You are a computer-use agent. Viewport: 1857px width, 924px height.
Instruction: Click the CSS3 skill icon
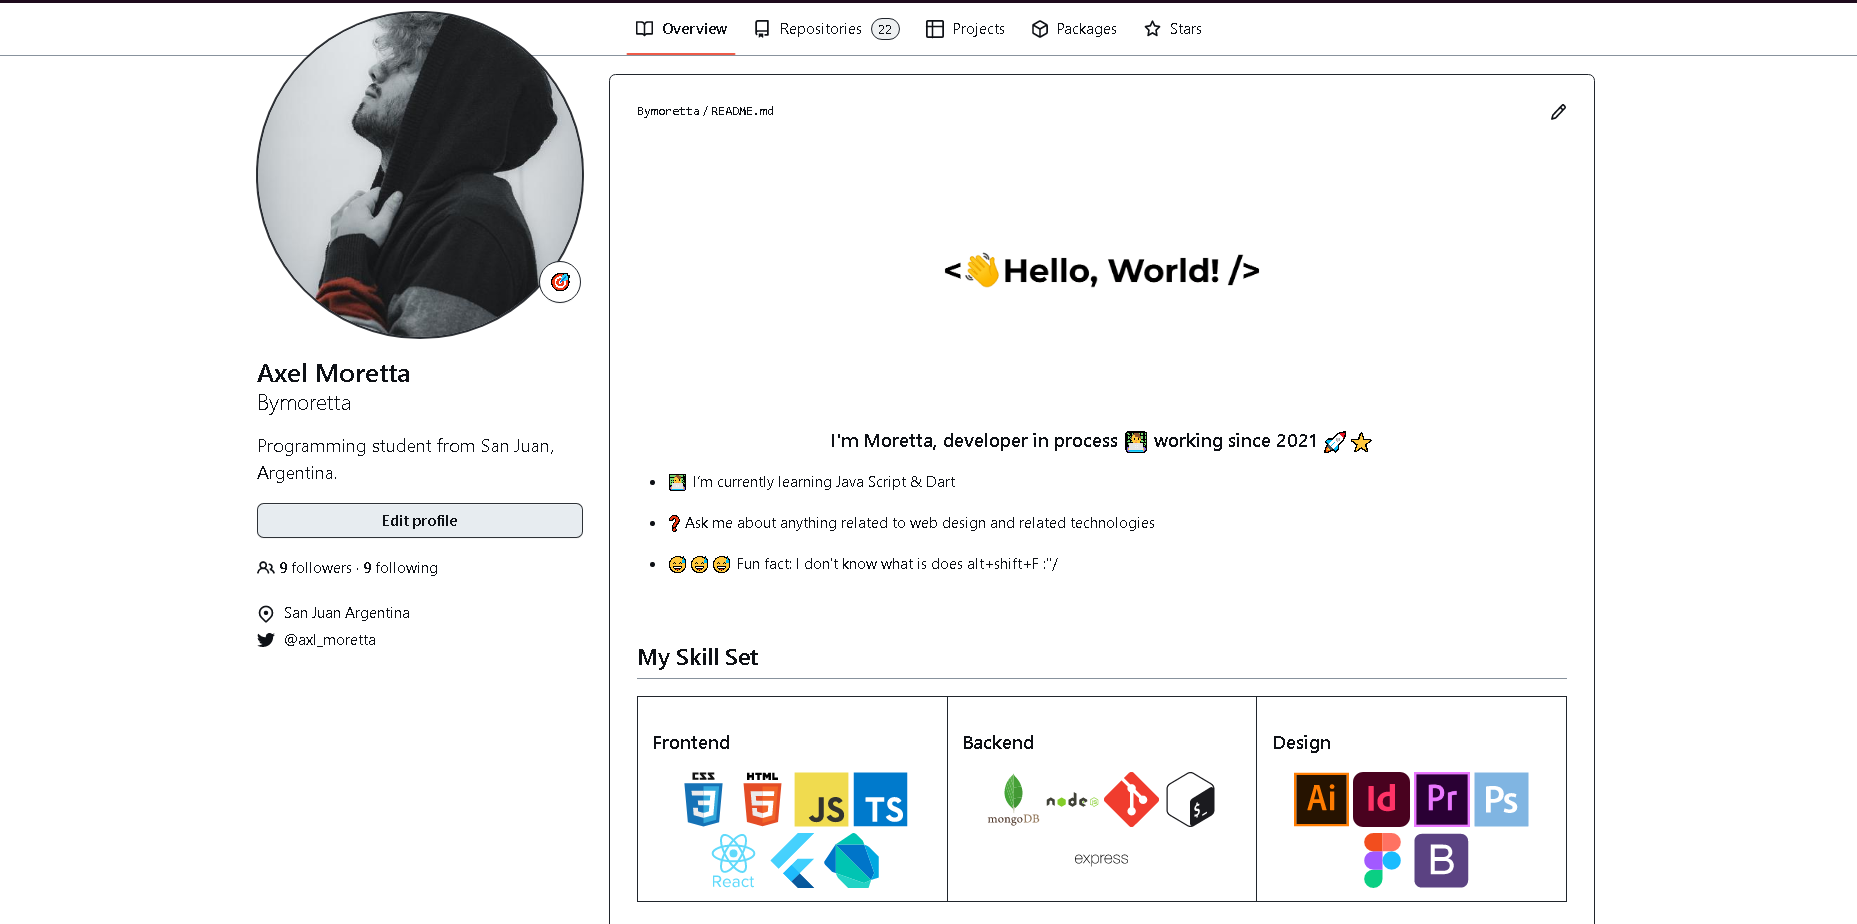(x=703, y=798)
